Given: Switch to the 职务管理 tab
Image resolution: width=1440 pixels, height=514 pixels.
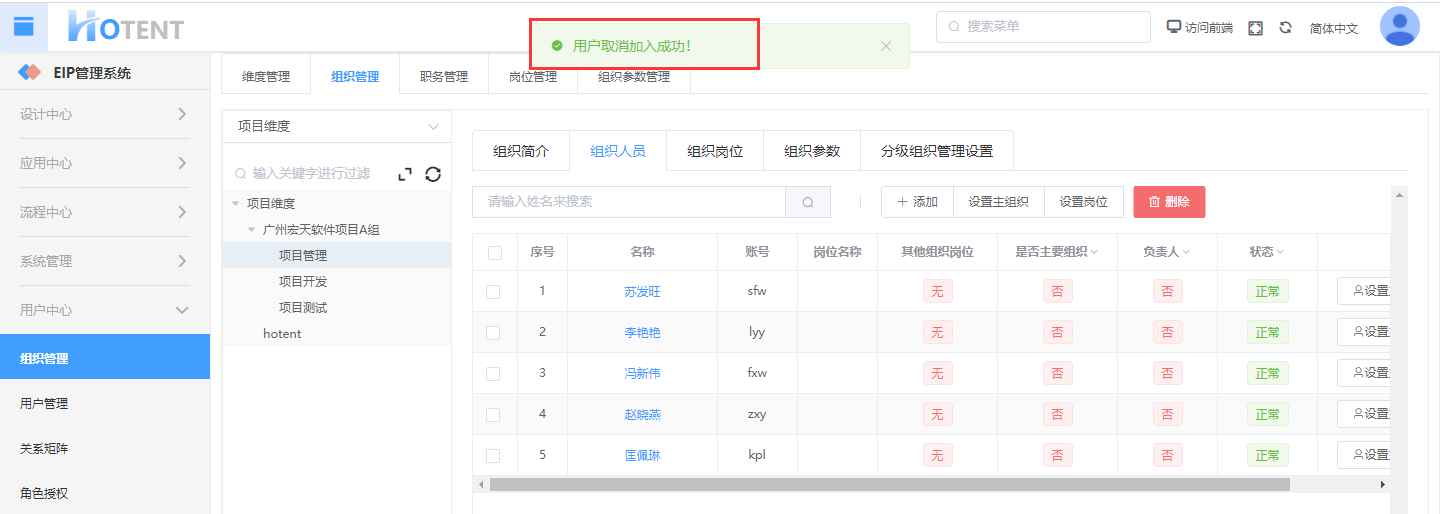Looking at the screenshot, I should pyautogui.click(x=444, y=76).
